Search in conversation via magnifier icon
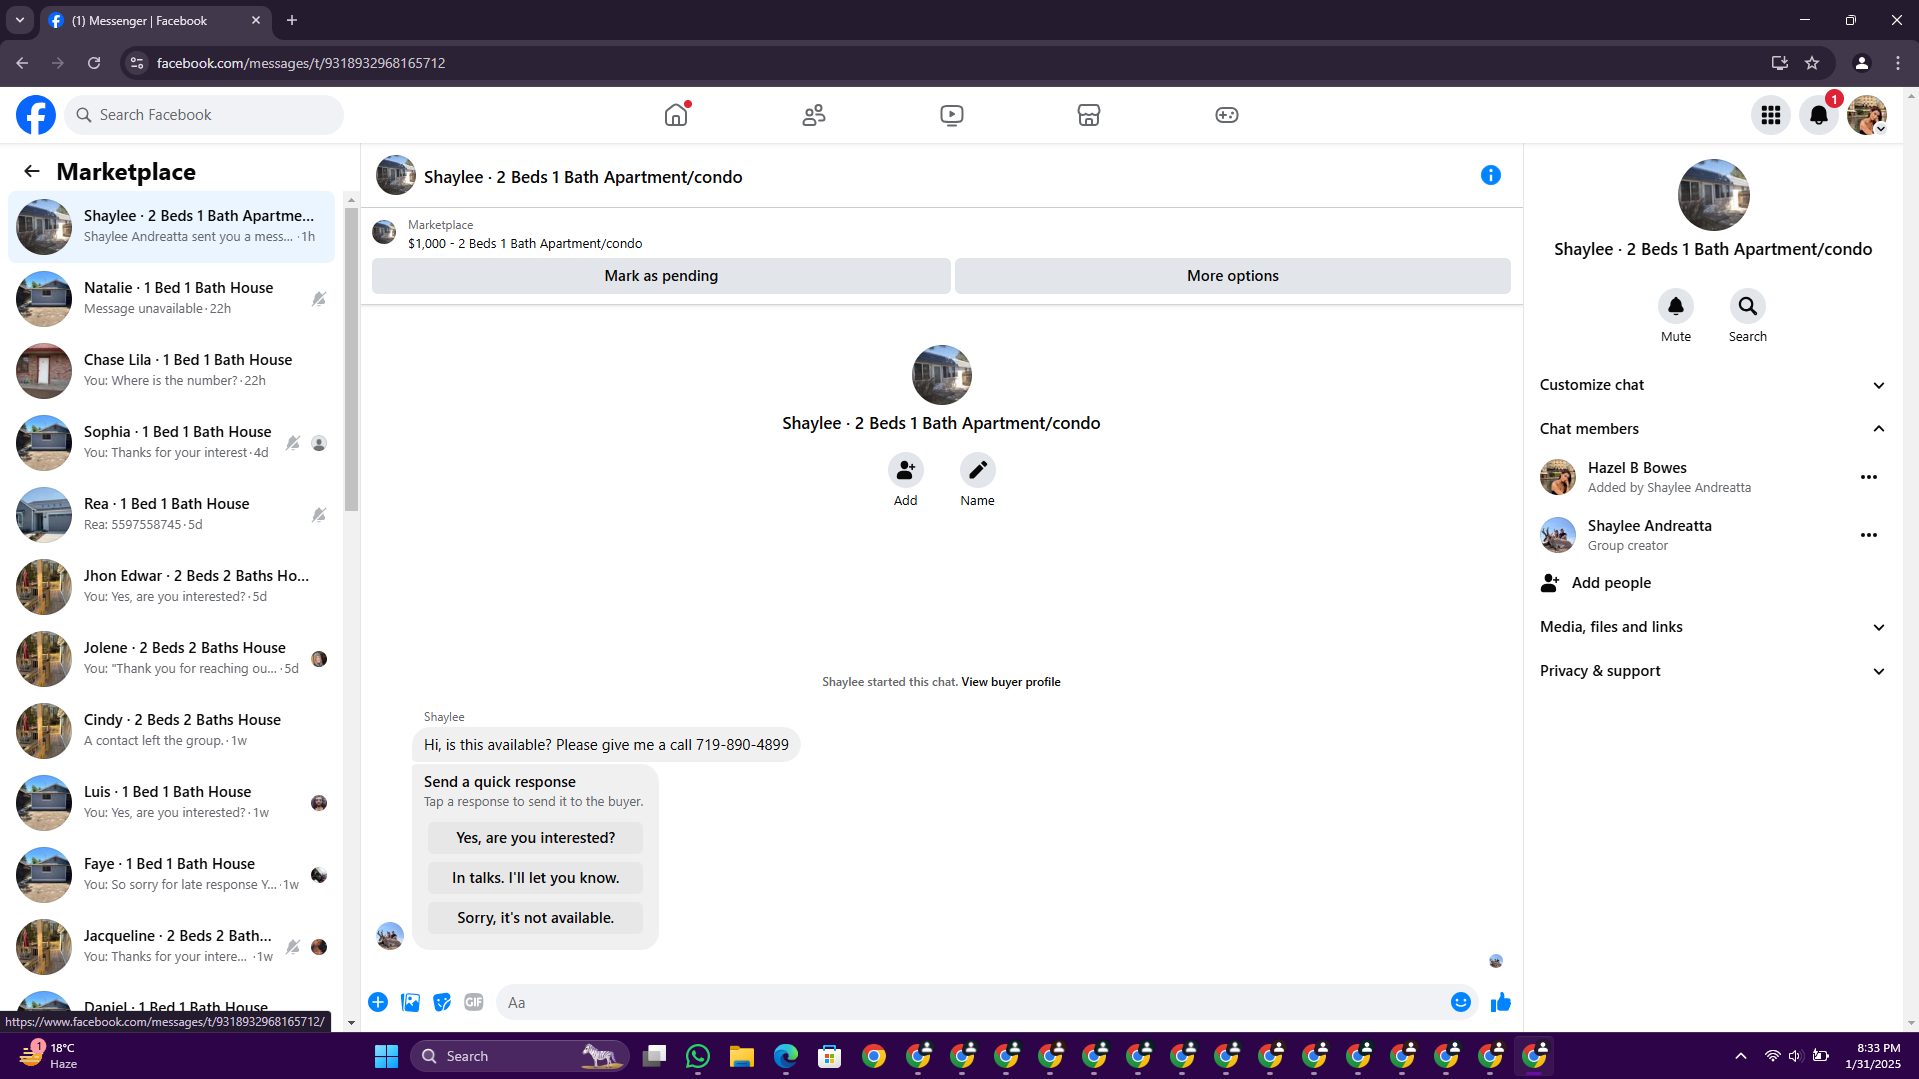1919x1079 pixels. click(1748, 306)
